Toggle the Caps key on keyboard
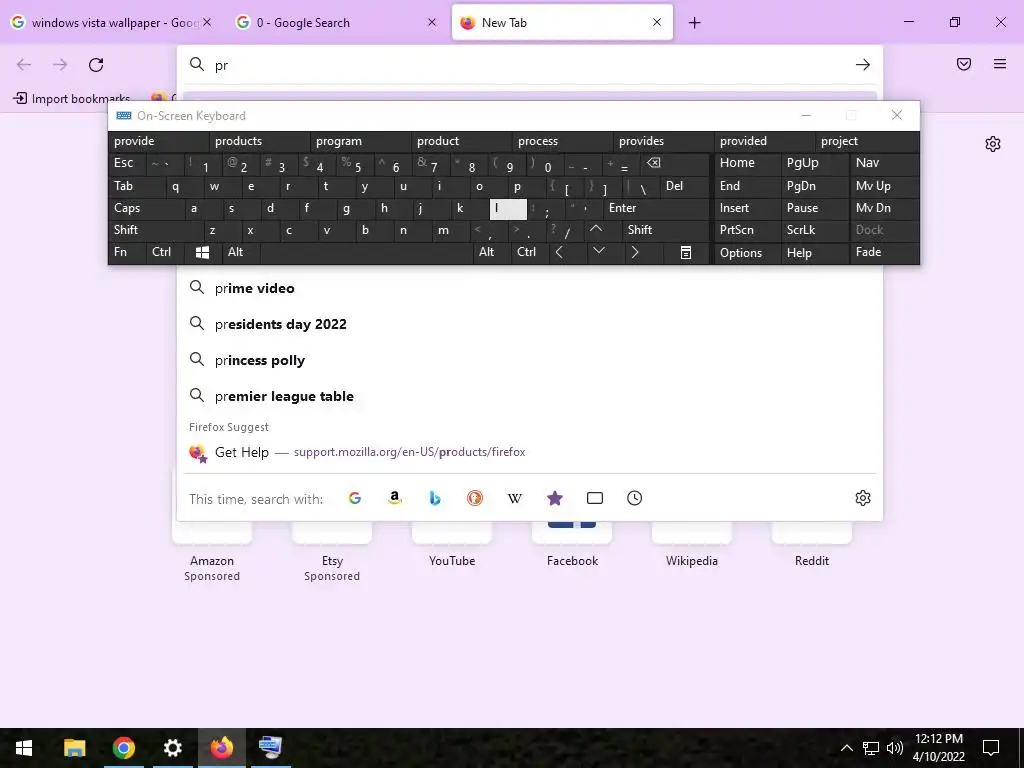This screenshot has height=768, width=1024. [145, 208]
